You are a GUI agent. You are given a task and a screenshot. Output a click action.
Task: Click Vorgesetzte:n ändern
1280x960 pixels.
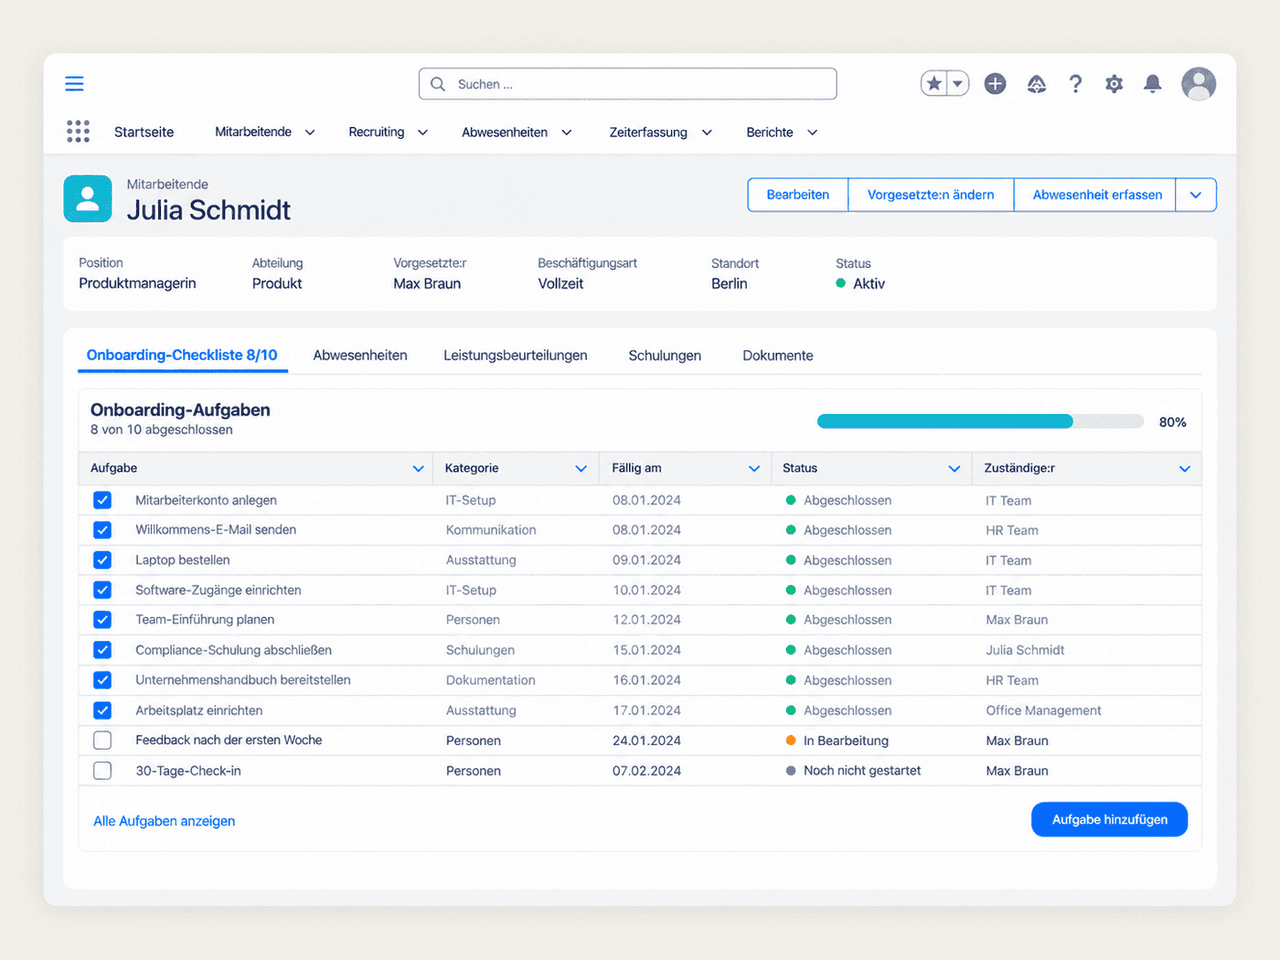[931, 195]
